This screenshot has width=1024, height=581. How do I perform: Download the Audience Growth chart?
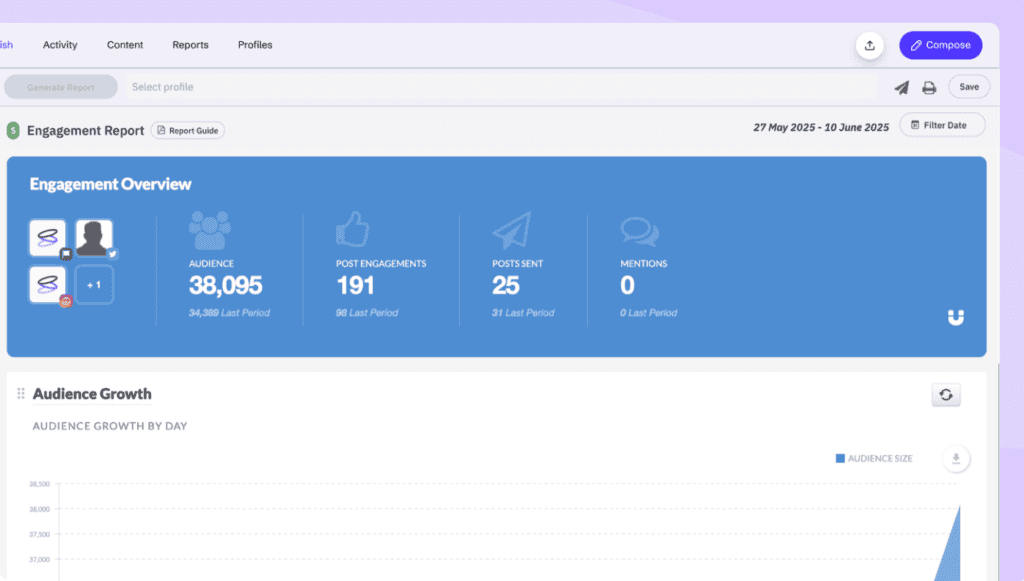(956, 459)
